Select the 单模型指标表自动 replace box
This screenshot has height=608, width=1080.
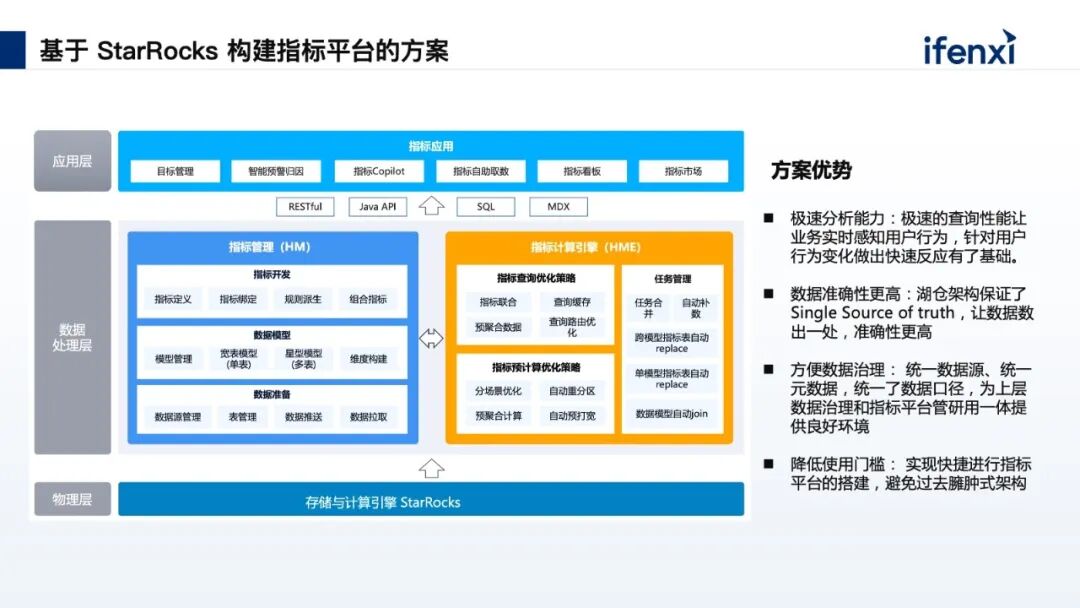coord(672,379)
